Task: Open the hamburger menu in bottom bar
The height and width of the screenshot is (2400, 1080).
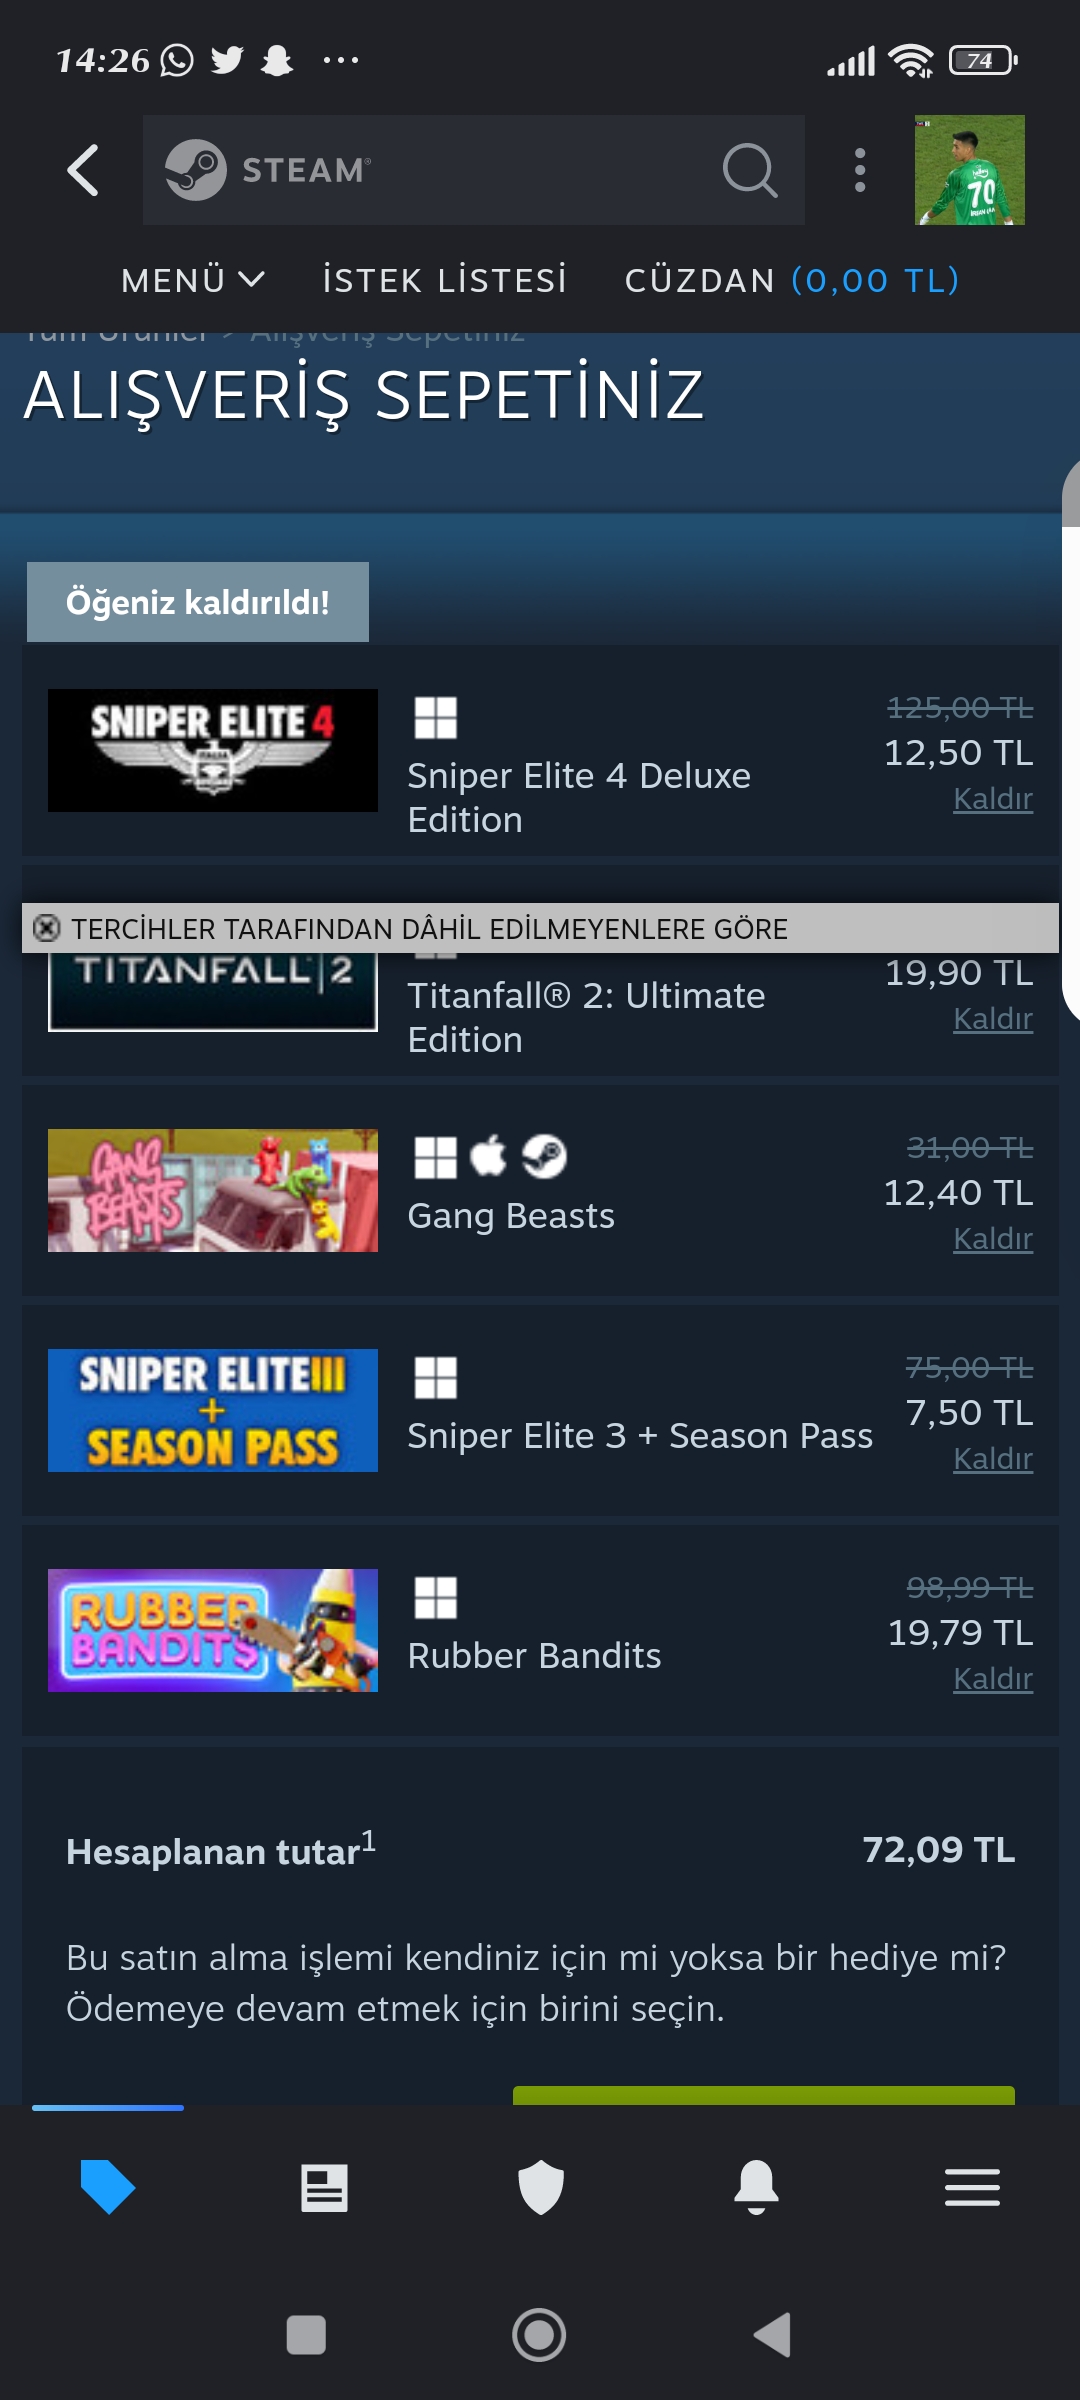Action: coord(972,2187)
